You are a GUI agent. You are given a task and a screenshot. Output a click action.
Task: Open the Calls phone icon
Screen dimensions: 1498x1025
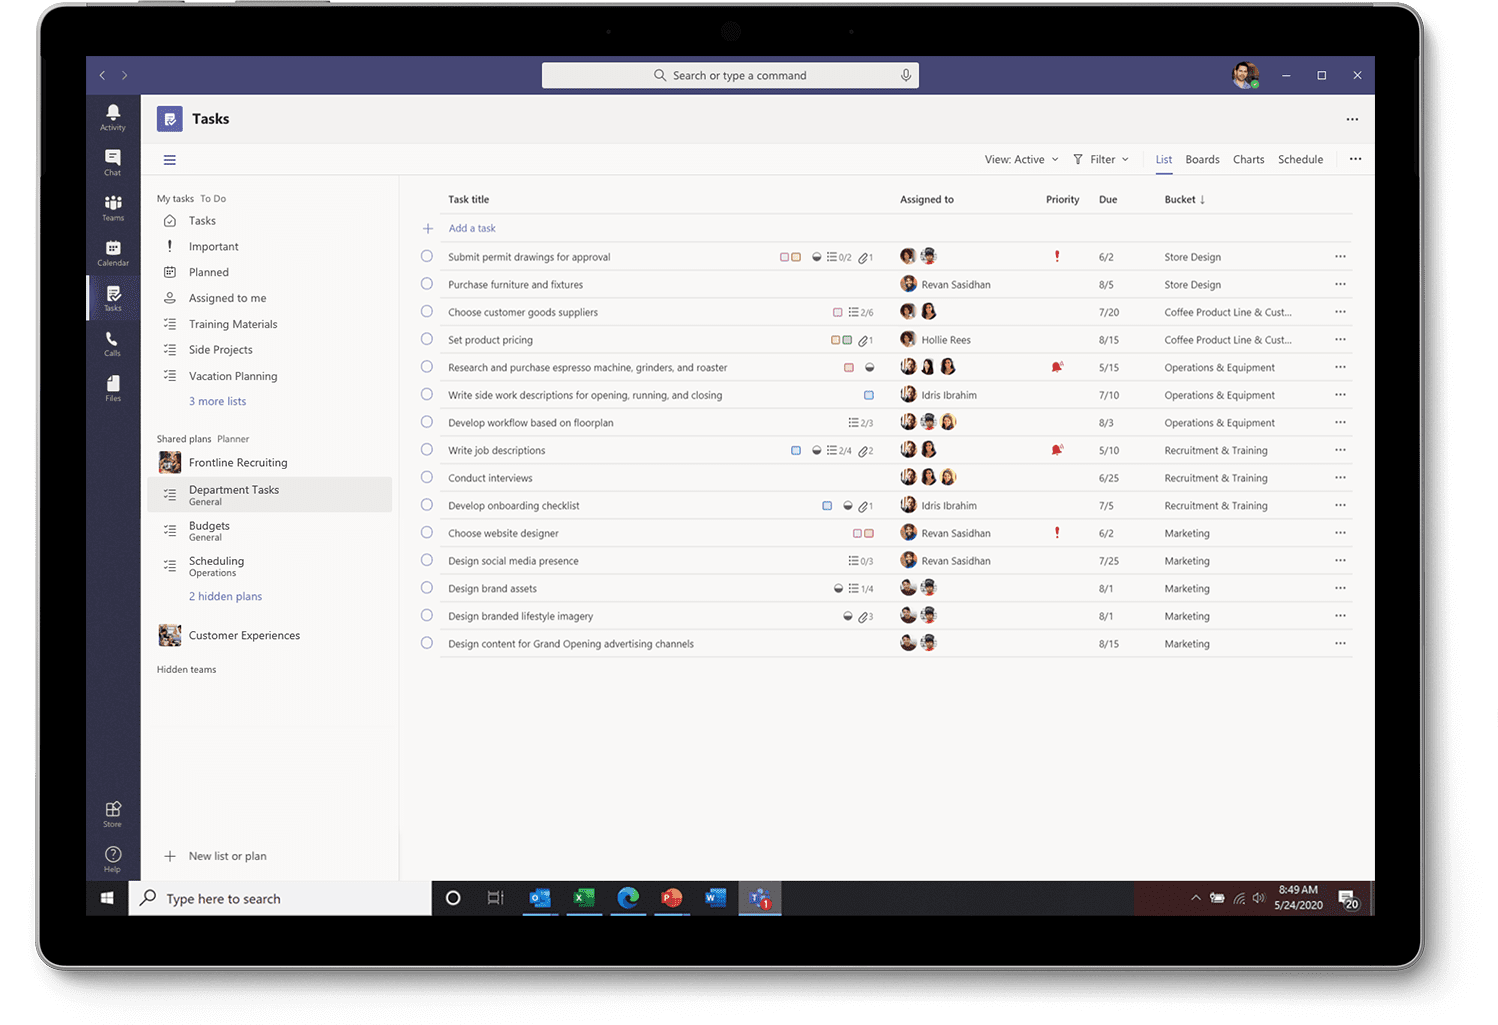pos(113,343)
